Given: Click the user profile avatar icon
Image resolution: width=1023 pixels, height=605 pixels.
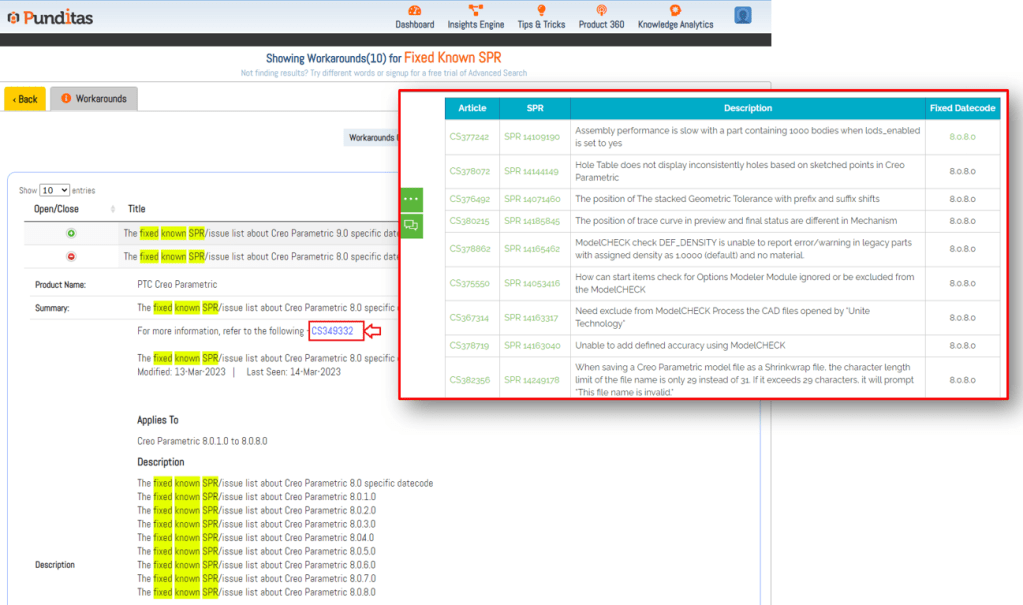Looking at the screenshot, I should (x=743, y=15).
